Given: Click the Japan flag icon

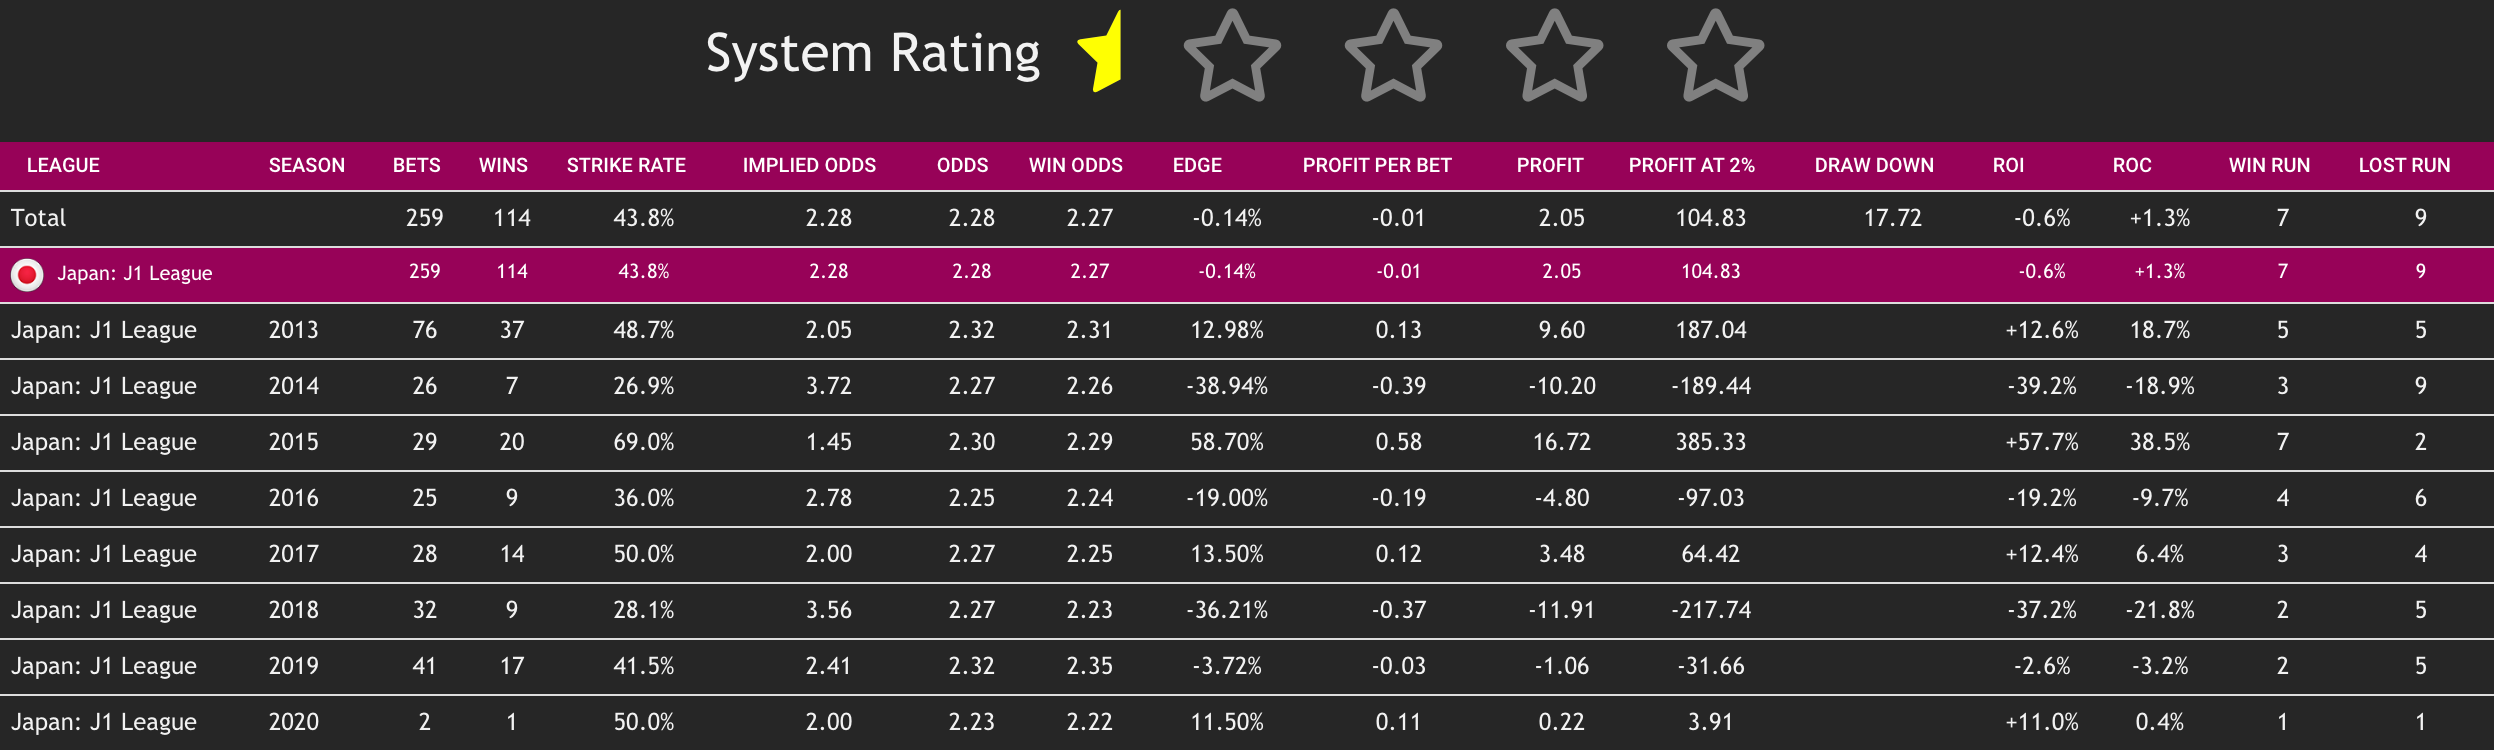Looking at the screenshot, I should coord(27,274).
